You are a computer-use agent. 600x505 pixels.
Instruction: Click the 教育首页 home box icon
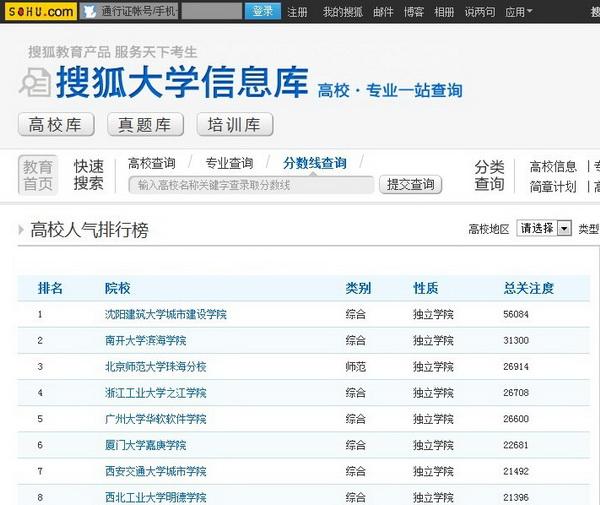38,175
